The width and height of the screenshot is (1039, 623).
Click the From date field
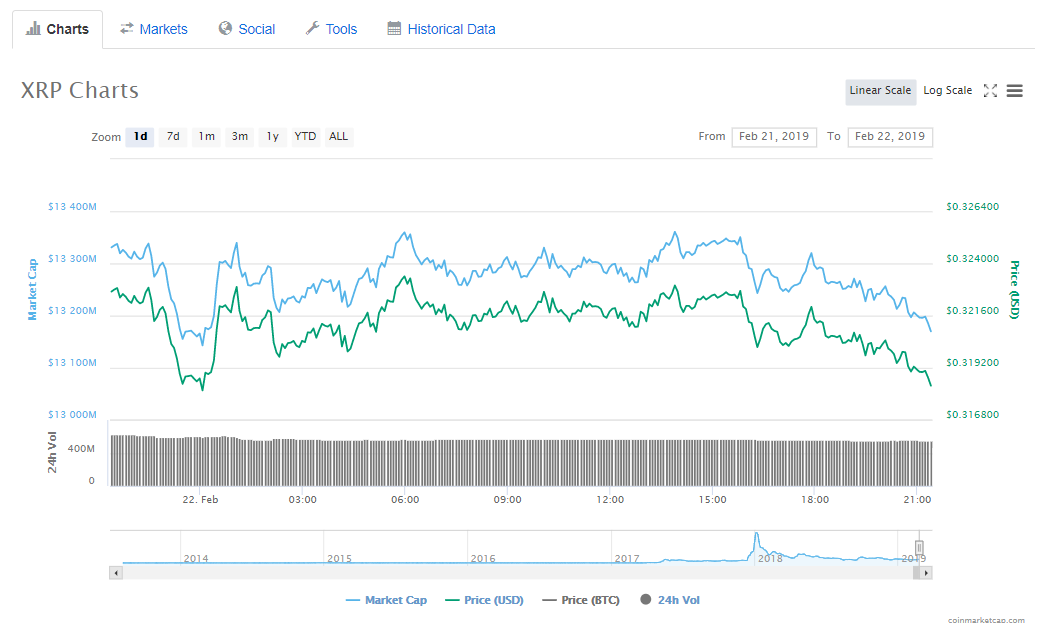(774, 137)
